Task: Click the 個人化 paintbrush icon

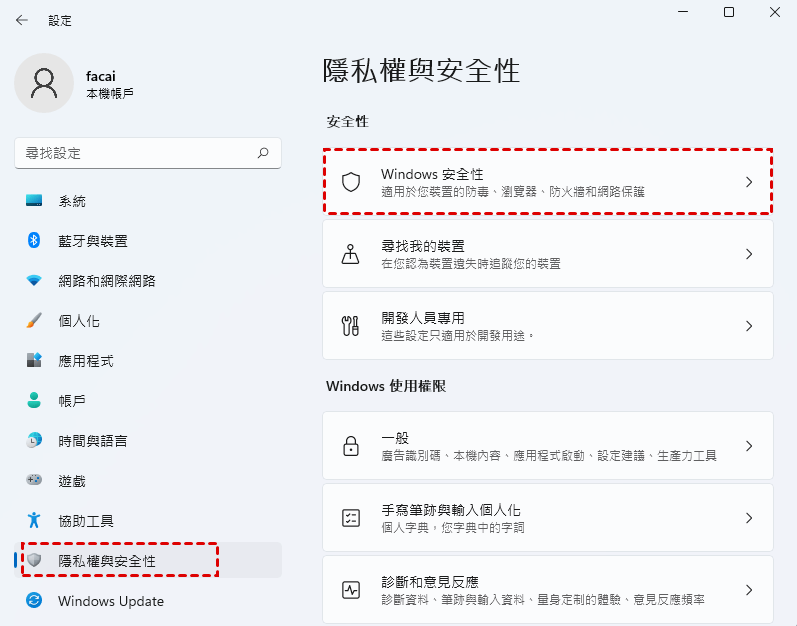Action: coord(34,321)
